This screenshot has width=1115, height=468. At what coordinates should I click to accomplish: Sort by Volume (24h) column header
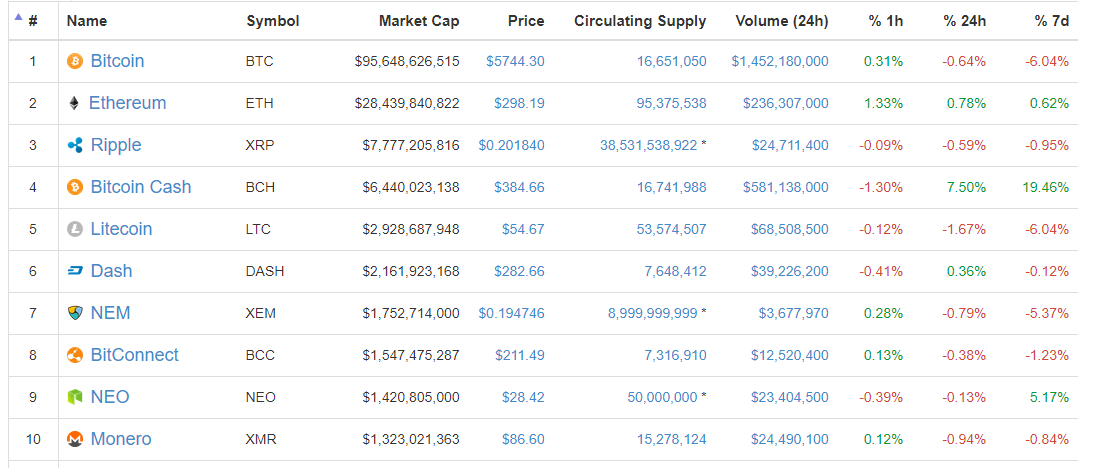pos(781,20)
